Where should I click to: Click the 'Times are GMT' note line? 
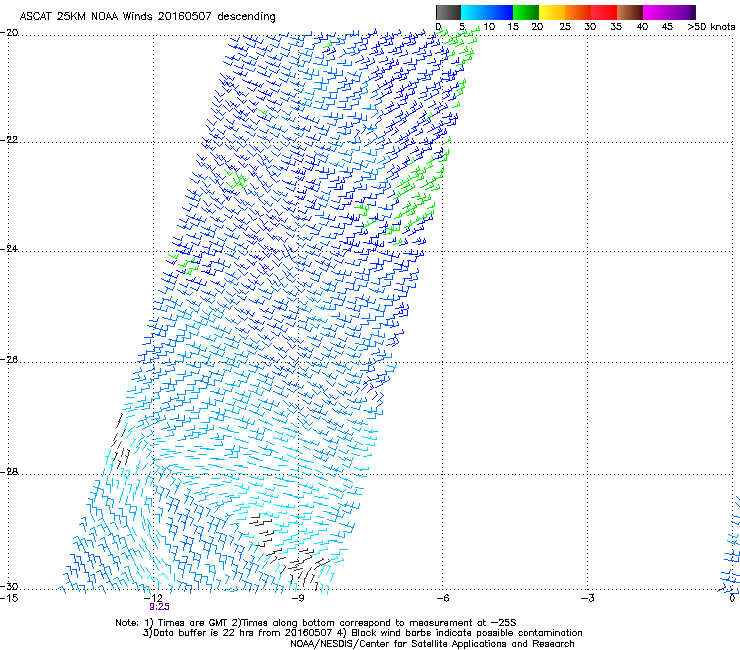[316, 623]
